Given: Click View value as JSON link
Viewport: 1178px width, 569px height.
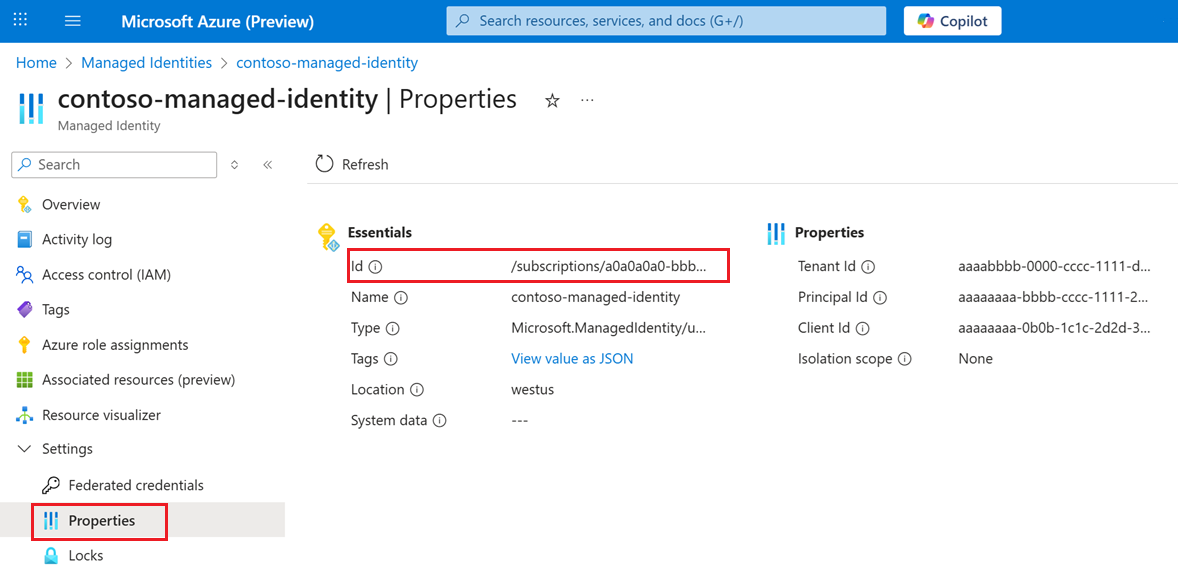Looking at the screenshot, I should (x=572, y=358).
